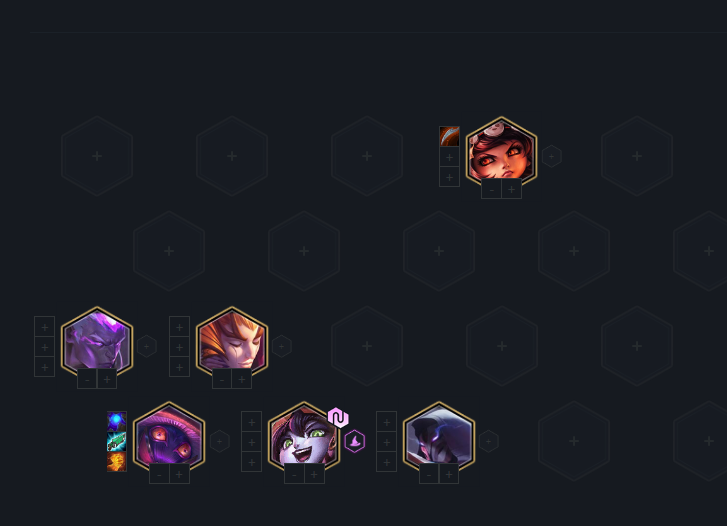Decrease star level of the purple stone champion
This screenshot has height=526, width=727.
point(87,379)
